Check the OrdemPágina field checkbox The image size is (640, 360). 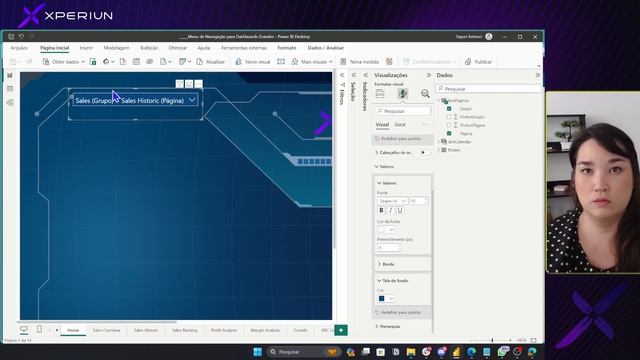click(x=449, y=125)
